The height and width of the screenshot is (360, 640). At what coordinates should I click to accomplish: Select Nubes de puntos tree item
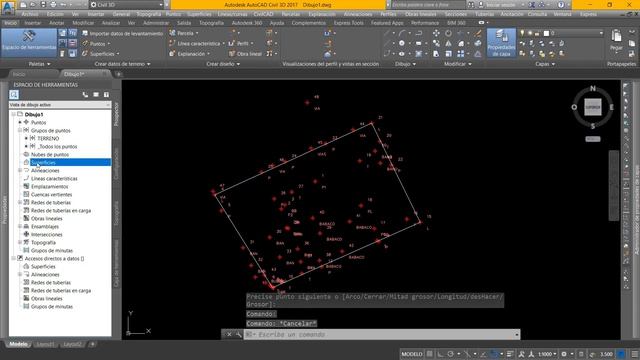[x=50, y=155]
